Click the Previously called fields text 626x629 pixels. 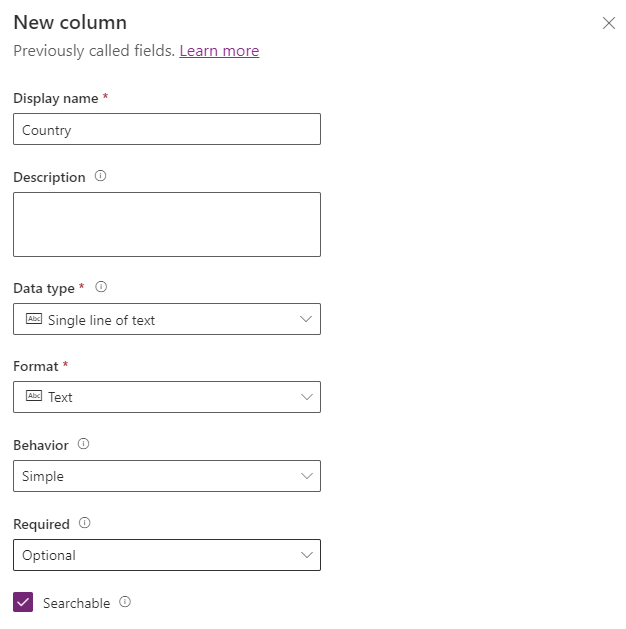point(94,51)
